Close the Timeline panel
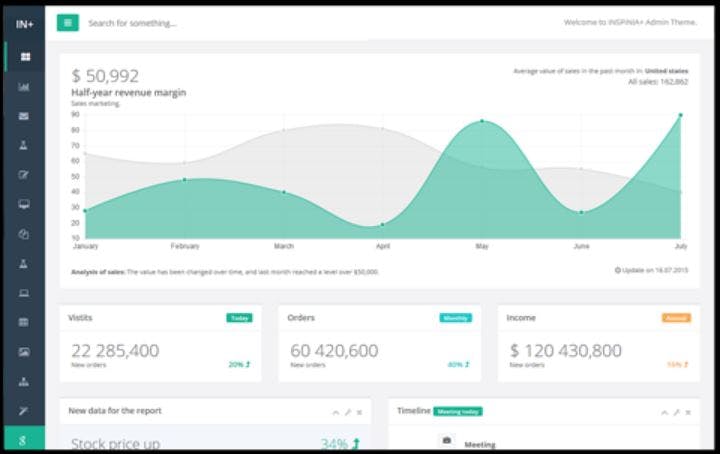 click(688, 413)
